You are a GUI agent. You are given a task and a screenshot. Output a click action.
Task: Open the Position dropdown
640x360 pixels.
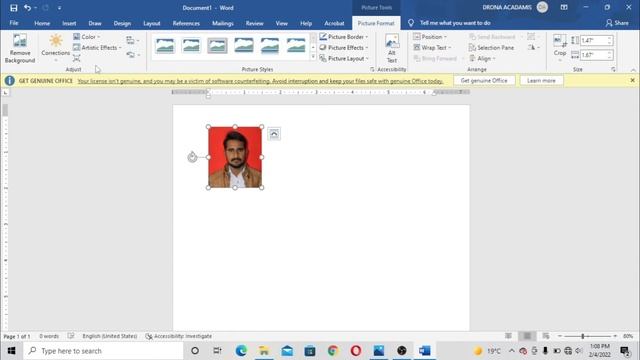[x=430, y=37]
